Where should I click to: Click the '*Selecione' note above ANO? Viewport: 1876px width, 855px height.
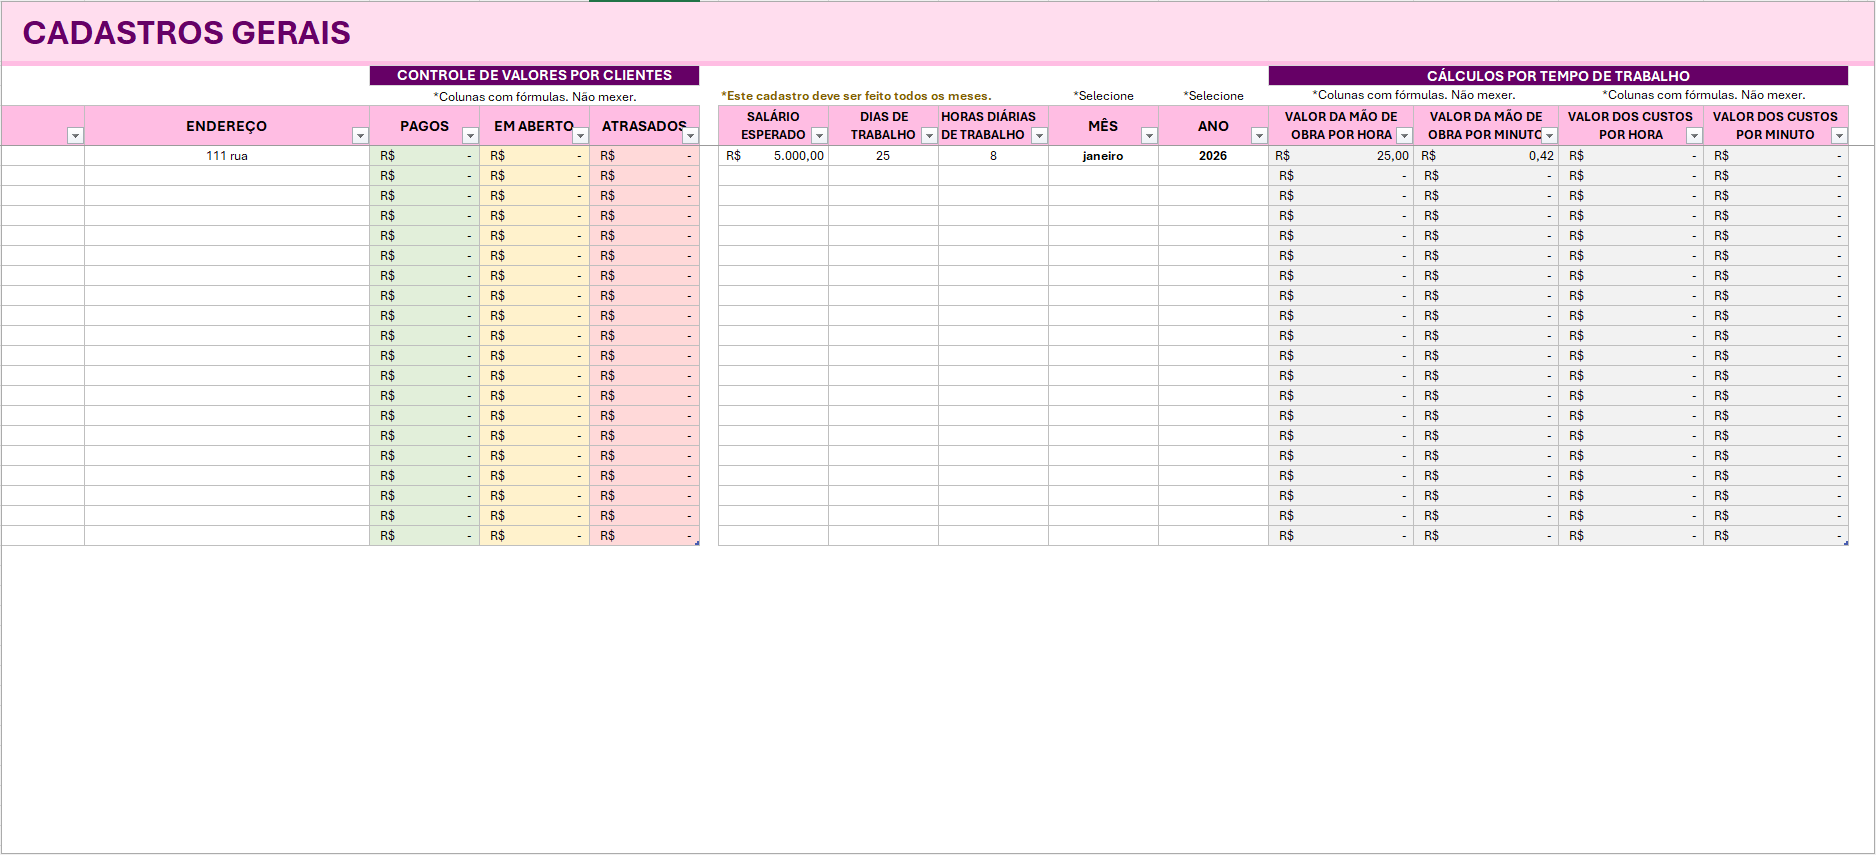coord(1214,96)
